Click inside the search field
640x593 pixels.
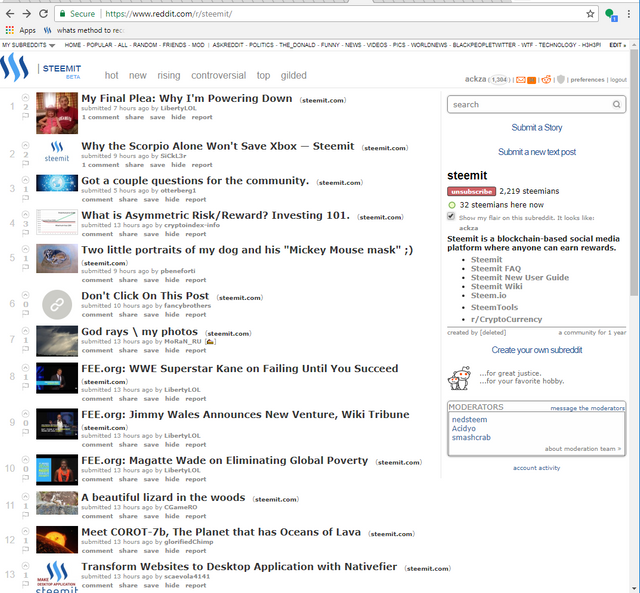click(536, 104)
